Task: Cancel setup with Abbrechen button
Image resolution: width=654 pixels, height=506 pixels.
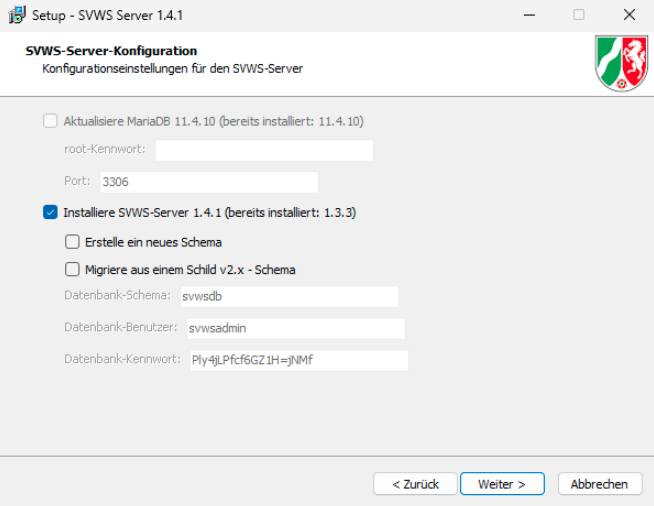Action: 600,484
